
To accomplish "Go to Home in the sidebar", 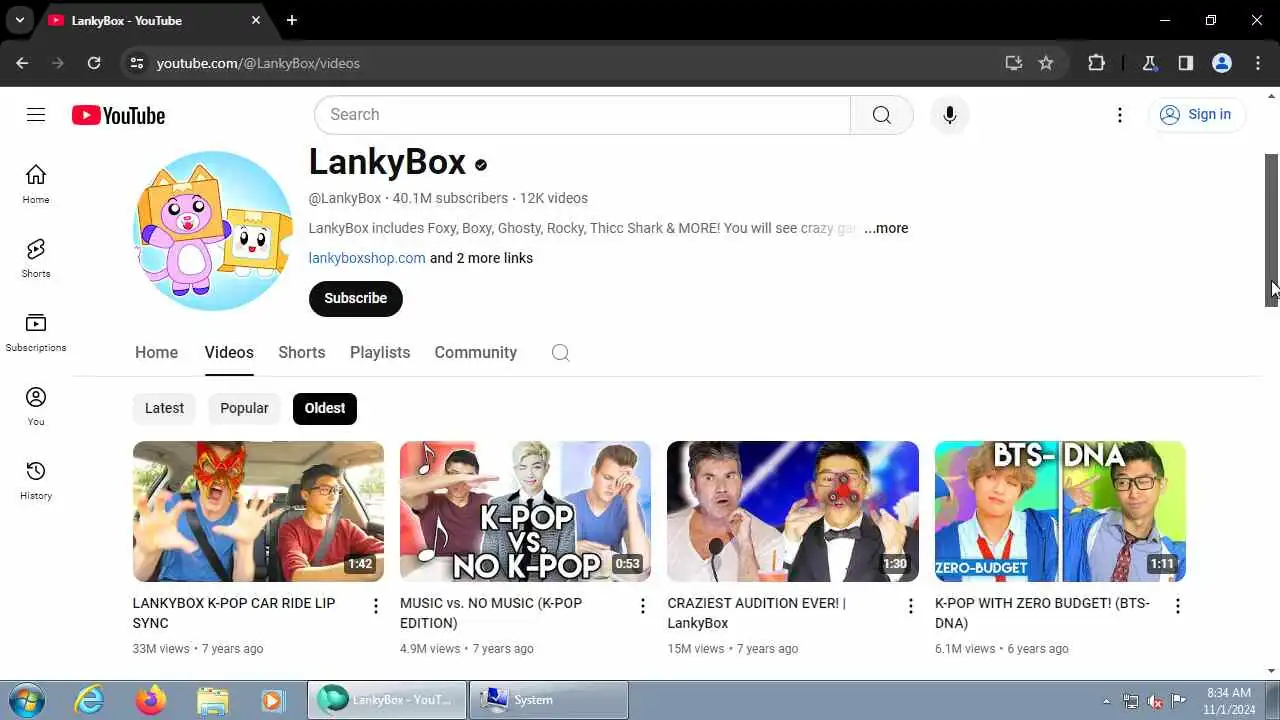I will click(x=36, y=184).
